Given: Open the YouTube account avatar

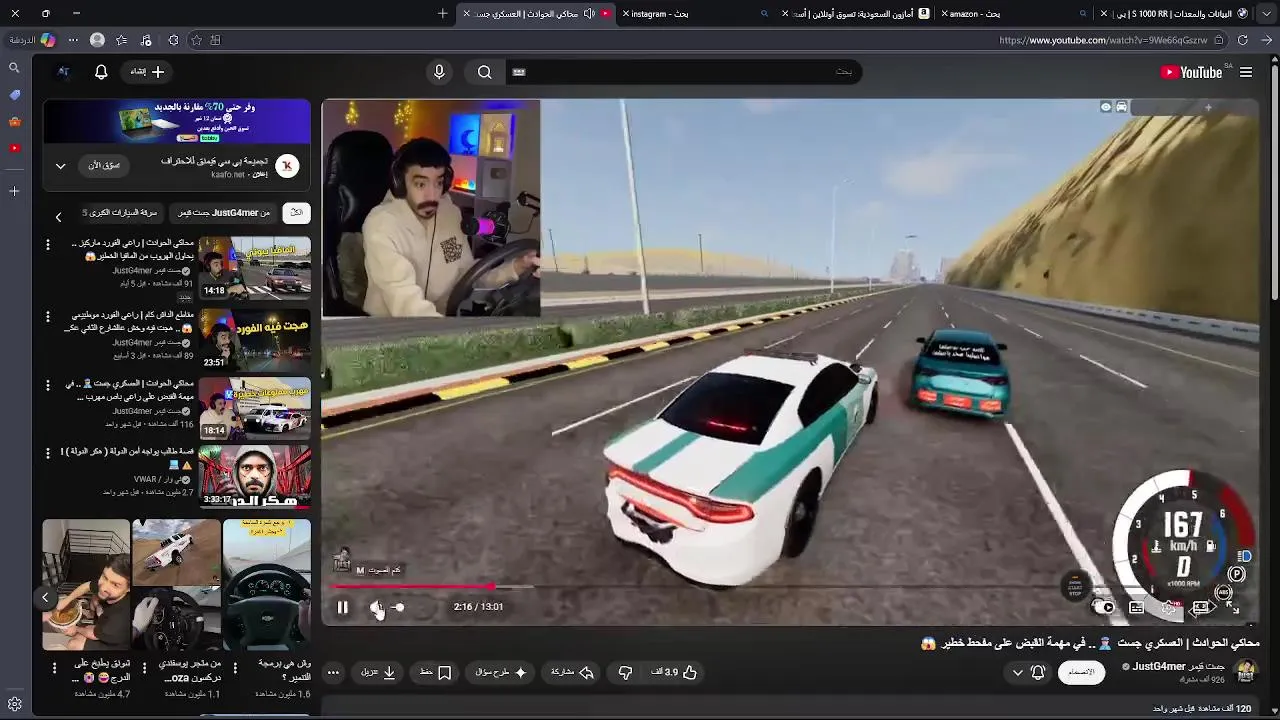Looking at the screenshot, I should click(63, 72).
